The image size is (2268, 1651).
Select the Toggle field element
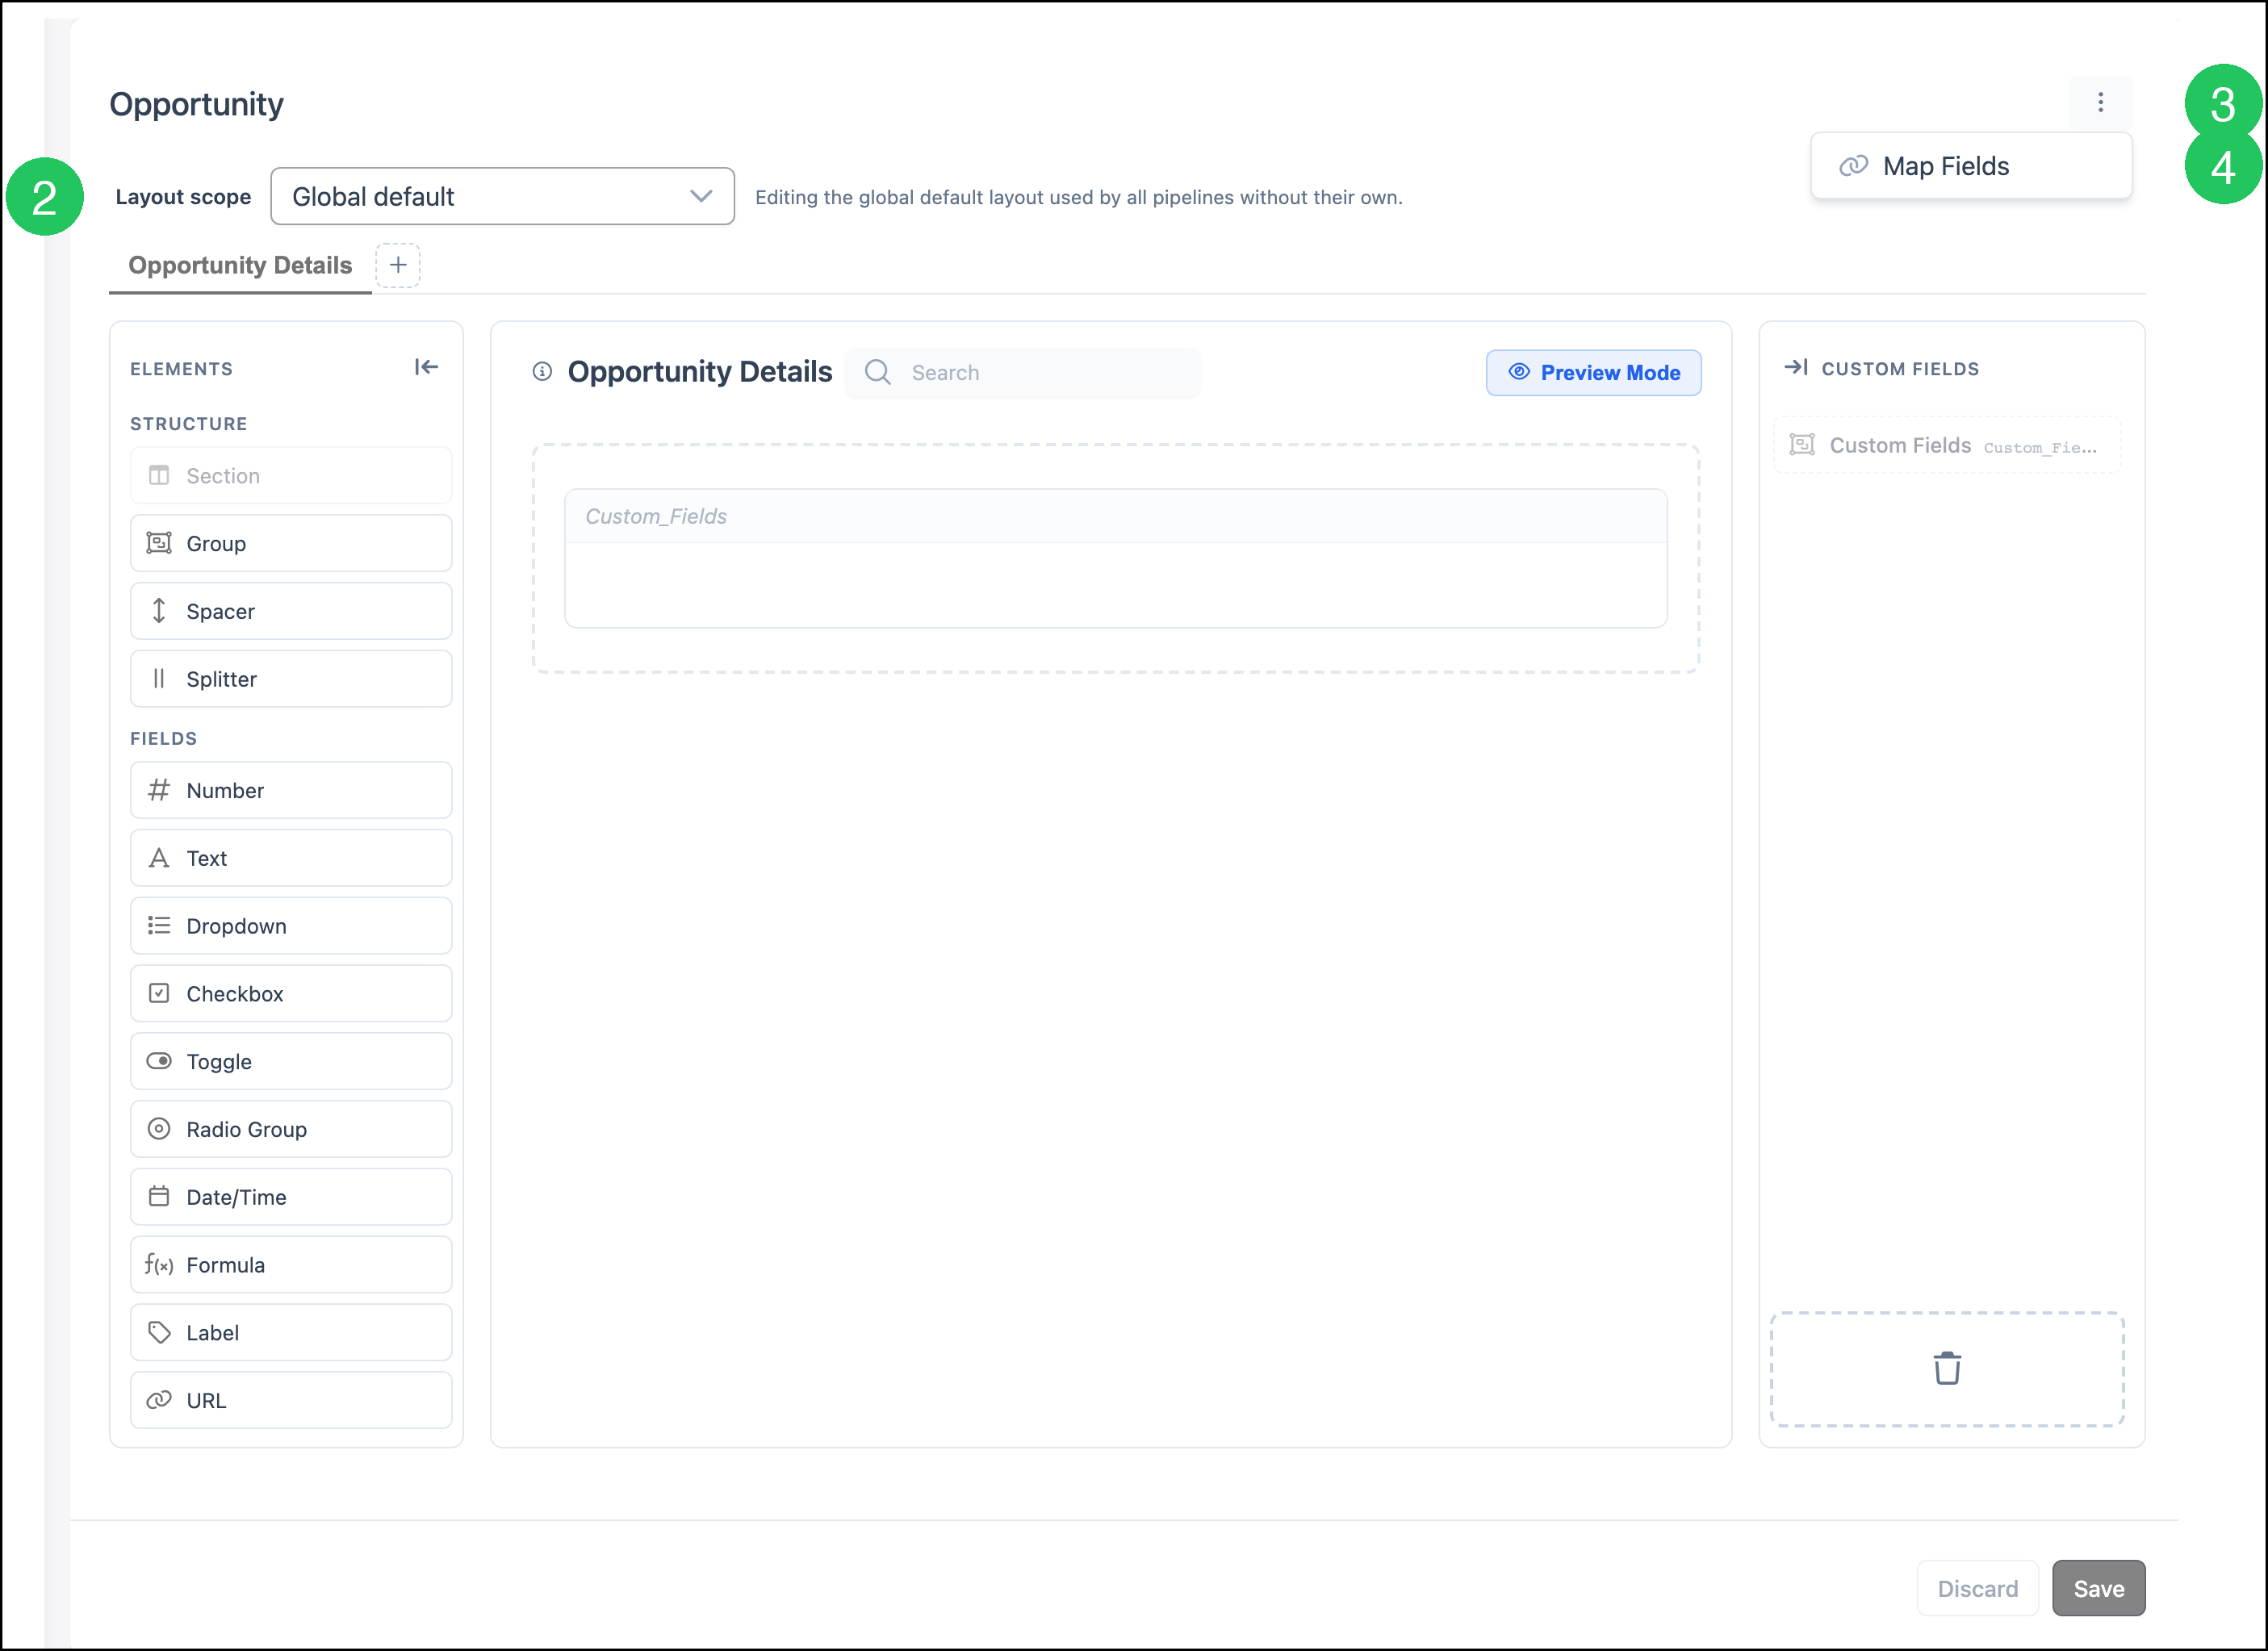click(x=291, y=1061)
